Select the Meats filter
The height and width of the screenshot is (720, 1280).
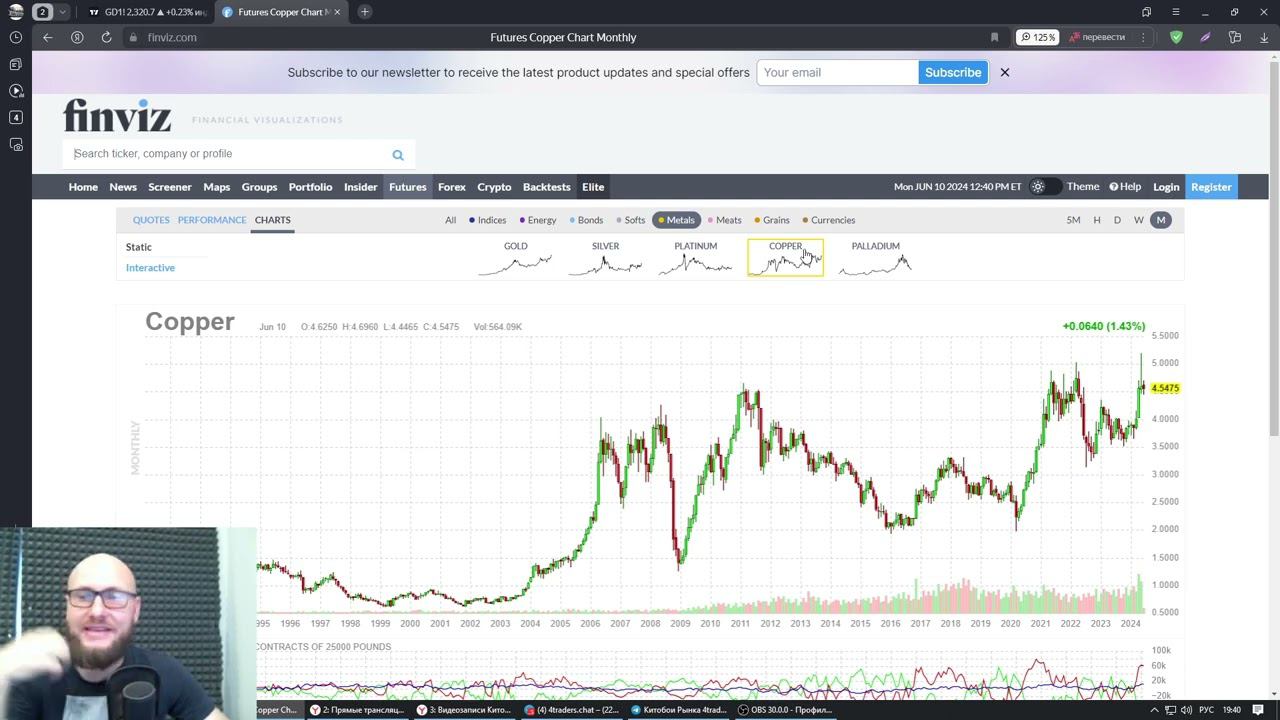pos(725,220)
